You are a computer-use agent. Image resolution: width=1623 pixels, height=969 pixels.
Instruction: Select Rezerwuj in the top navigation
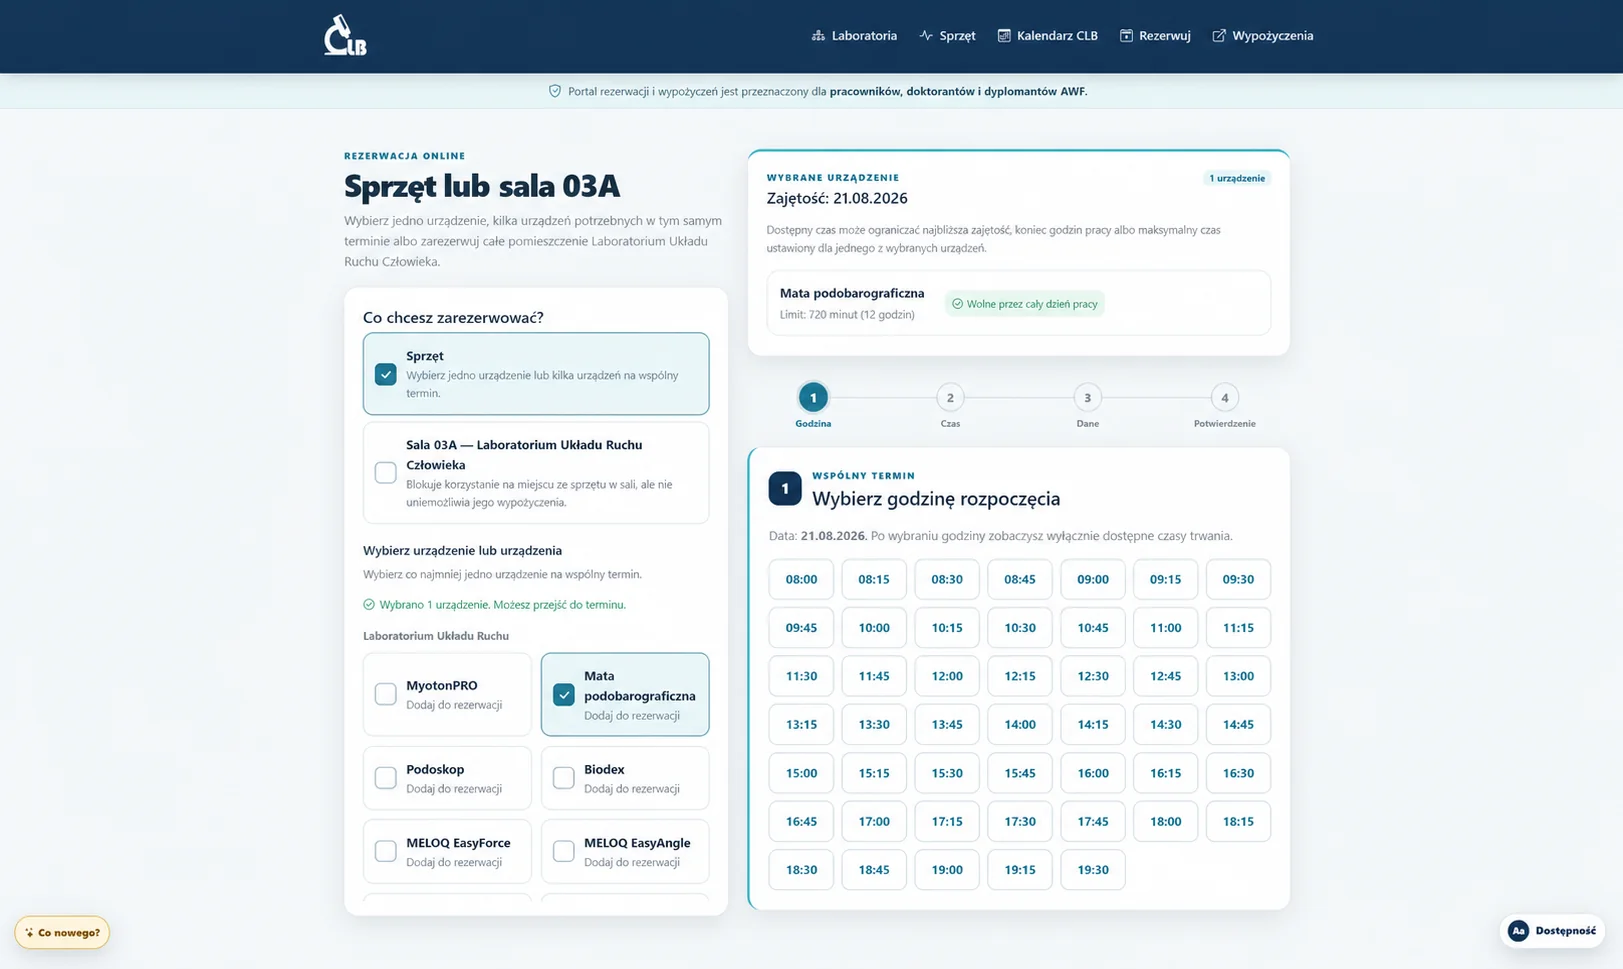1155,35
